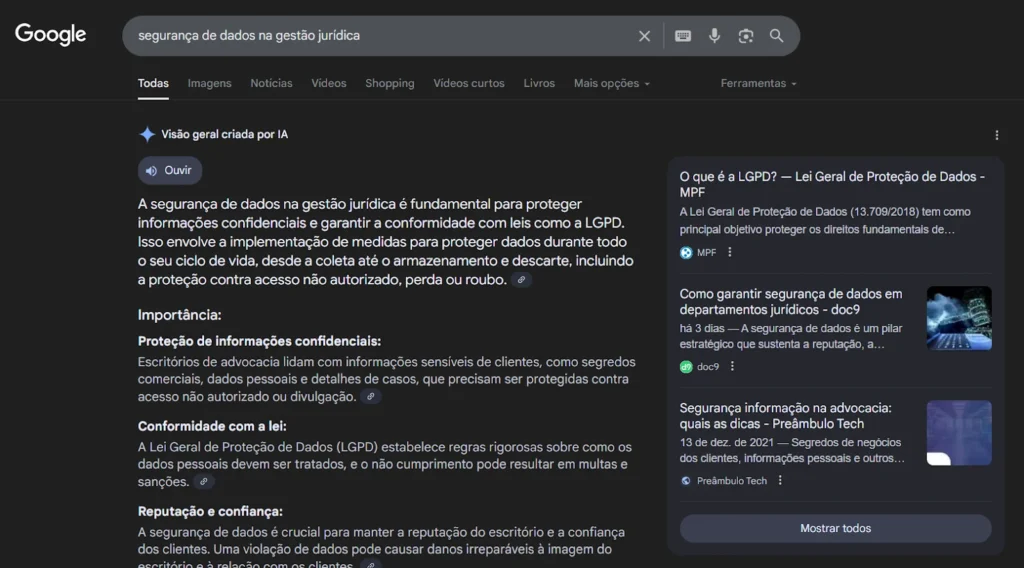Click the AI overview sparkle icon

(x=147, y=134)
